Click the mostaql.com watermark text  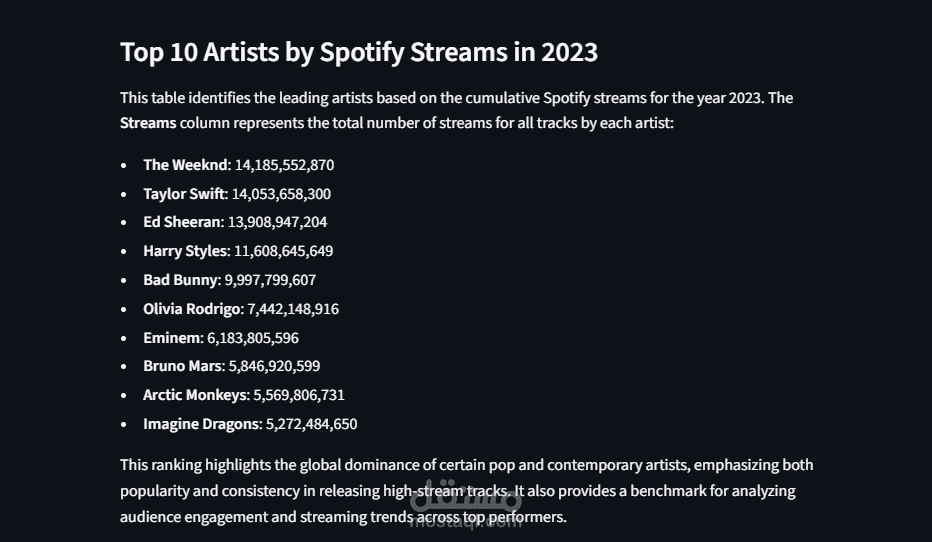pos(465,522)
